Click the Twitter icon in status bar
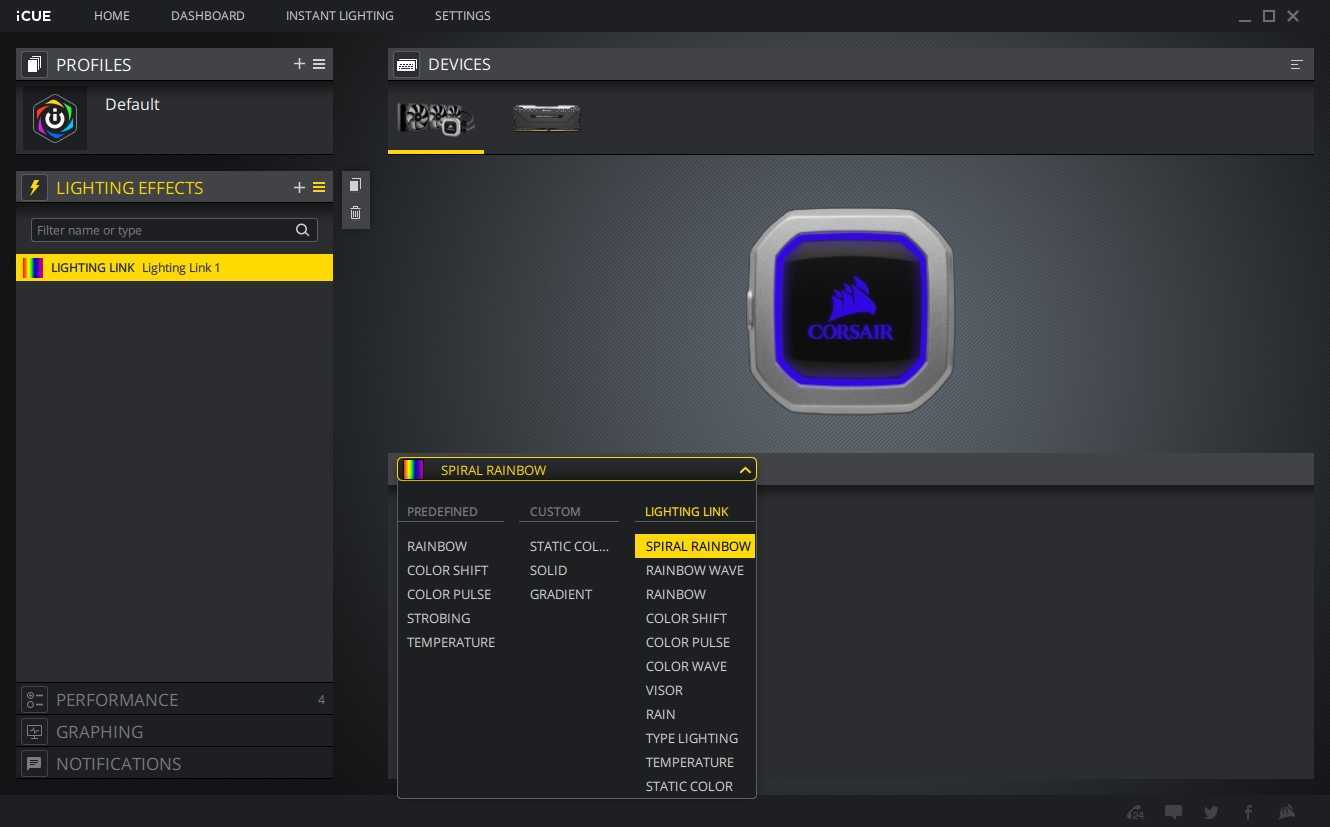Image resolution: width=1330 pixels, height=827 pixels. pos(1211,812)
